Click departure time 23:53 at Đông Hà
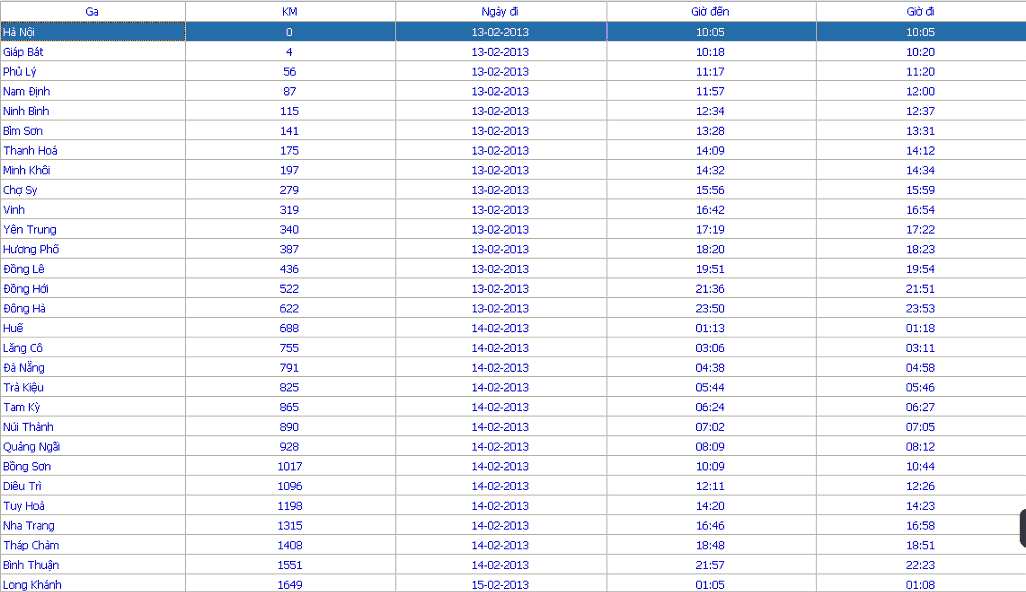Image resolution: width=1026 pixels, height=592 pixels. 921,307
